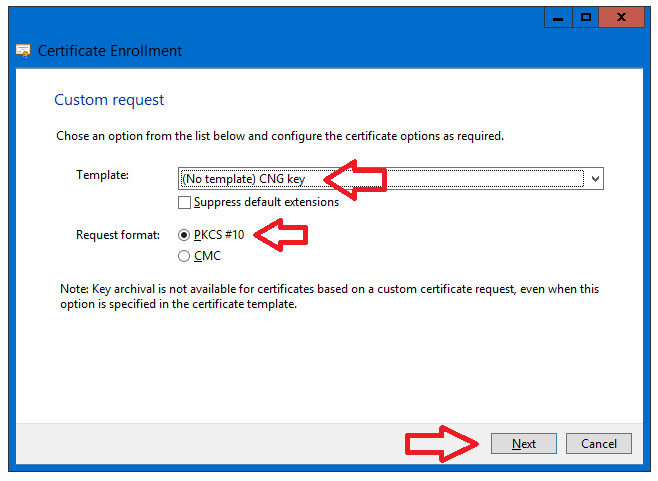Click the Certificate Enrollment title text
Screen dimensions: 658x481
(x=110, y=51)
